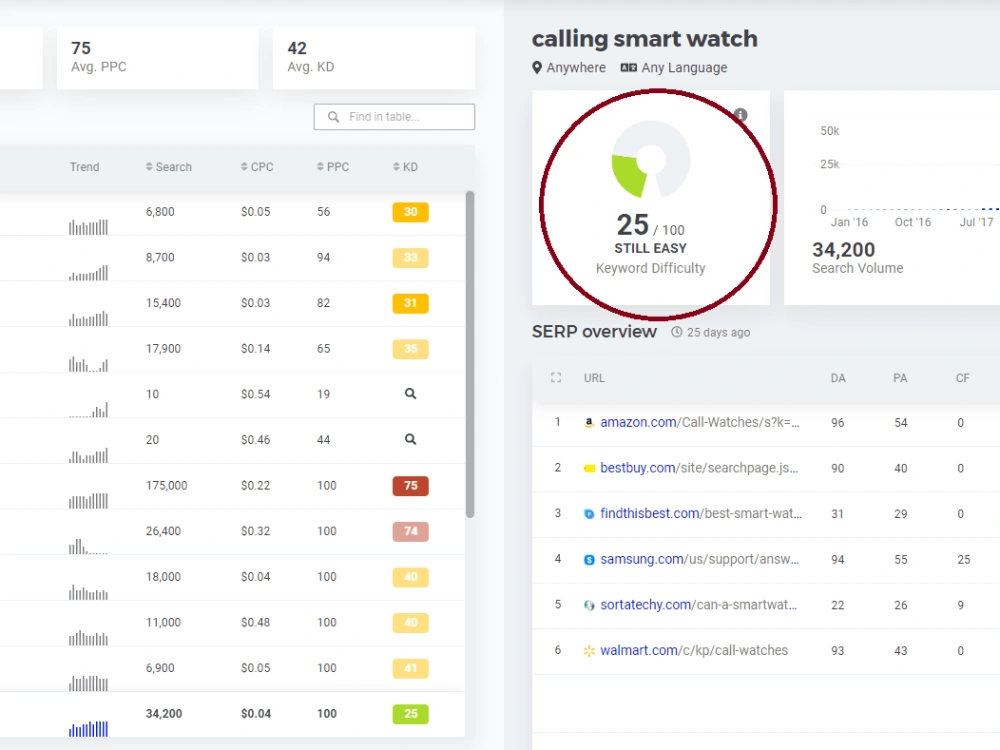
Task: Click the Avg. KD 42 summary card
Action: point(374,57)
